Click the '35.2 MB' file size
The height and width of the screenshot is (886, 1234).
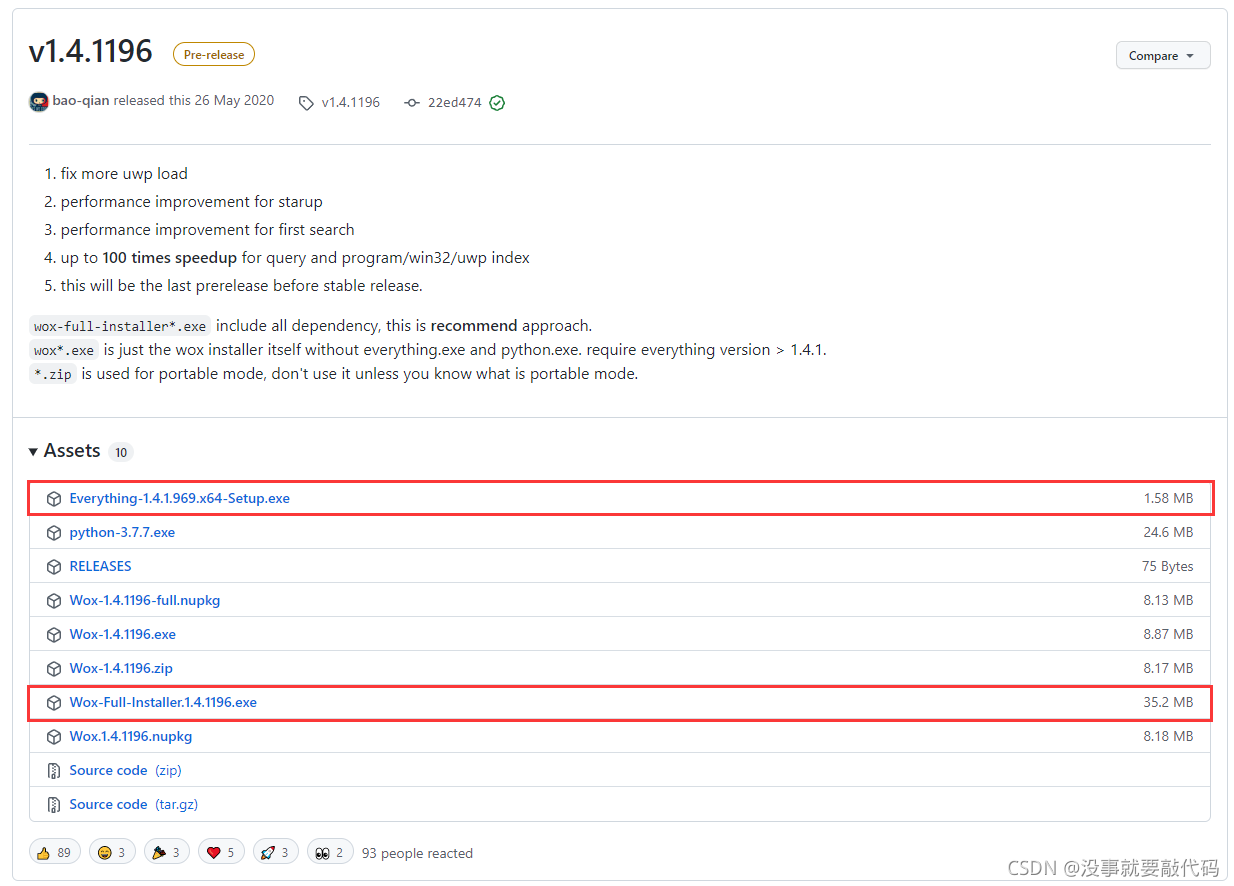pyautogui.click(x=1168, y=702)
